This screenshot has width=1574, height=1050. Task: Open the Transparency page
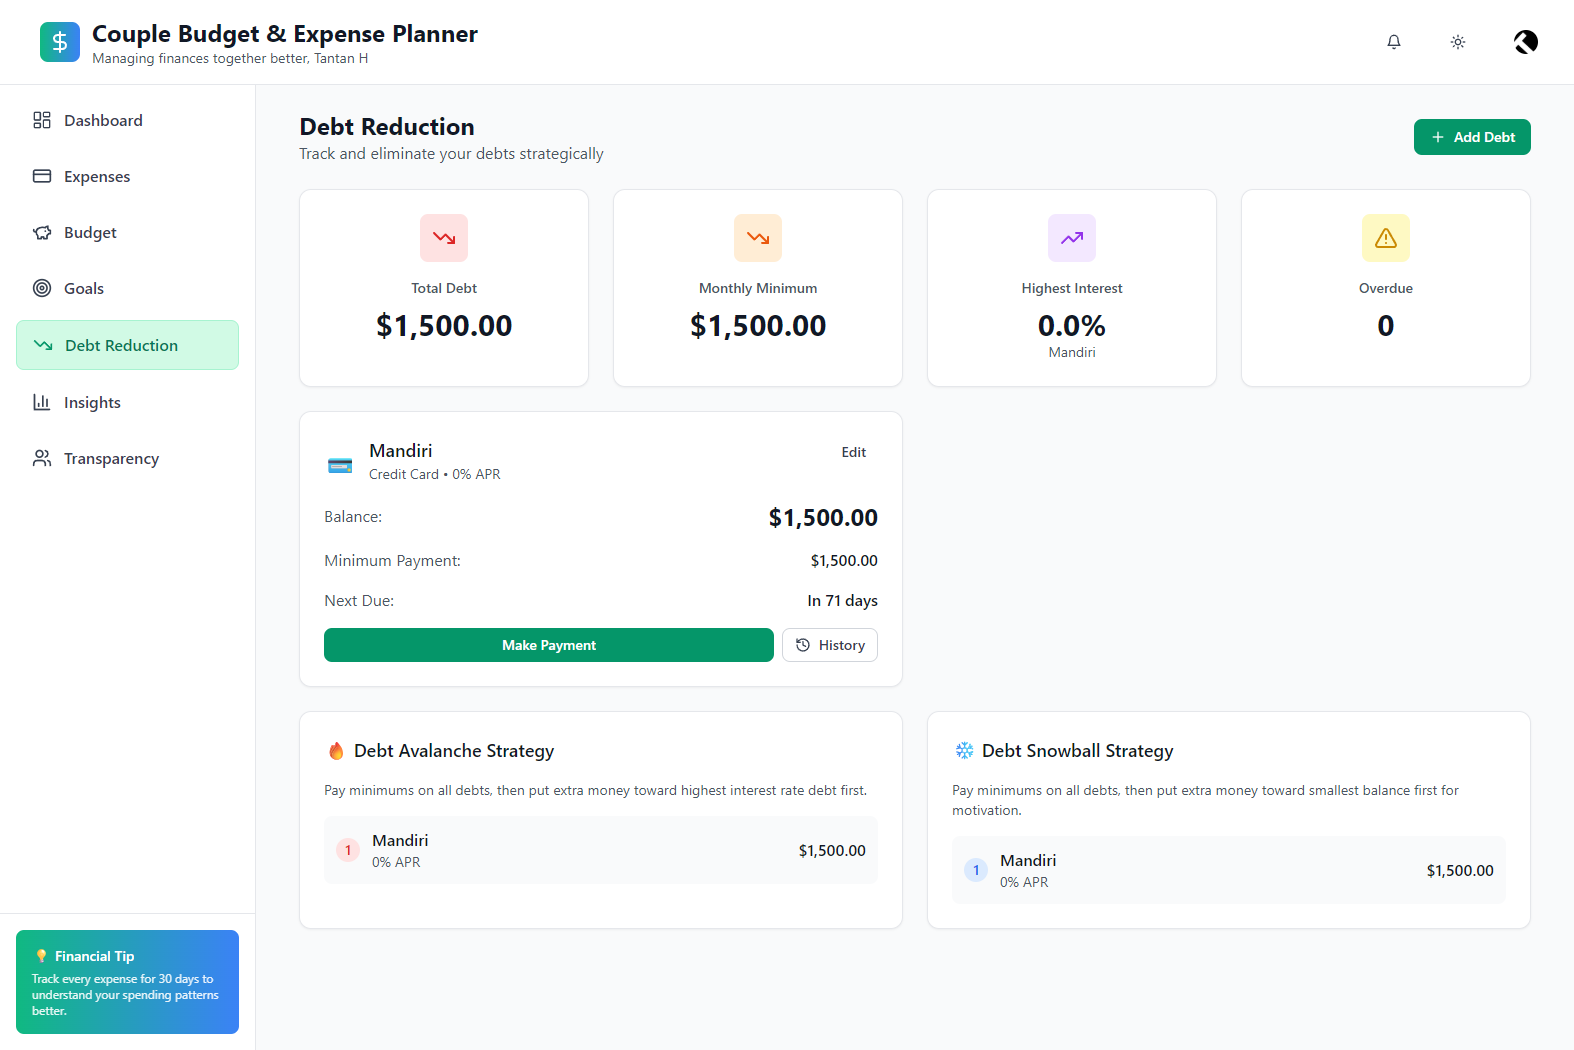click(x=111, y=459)
